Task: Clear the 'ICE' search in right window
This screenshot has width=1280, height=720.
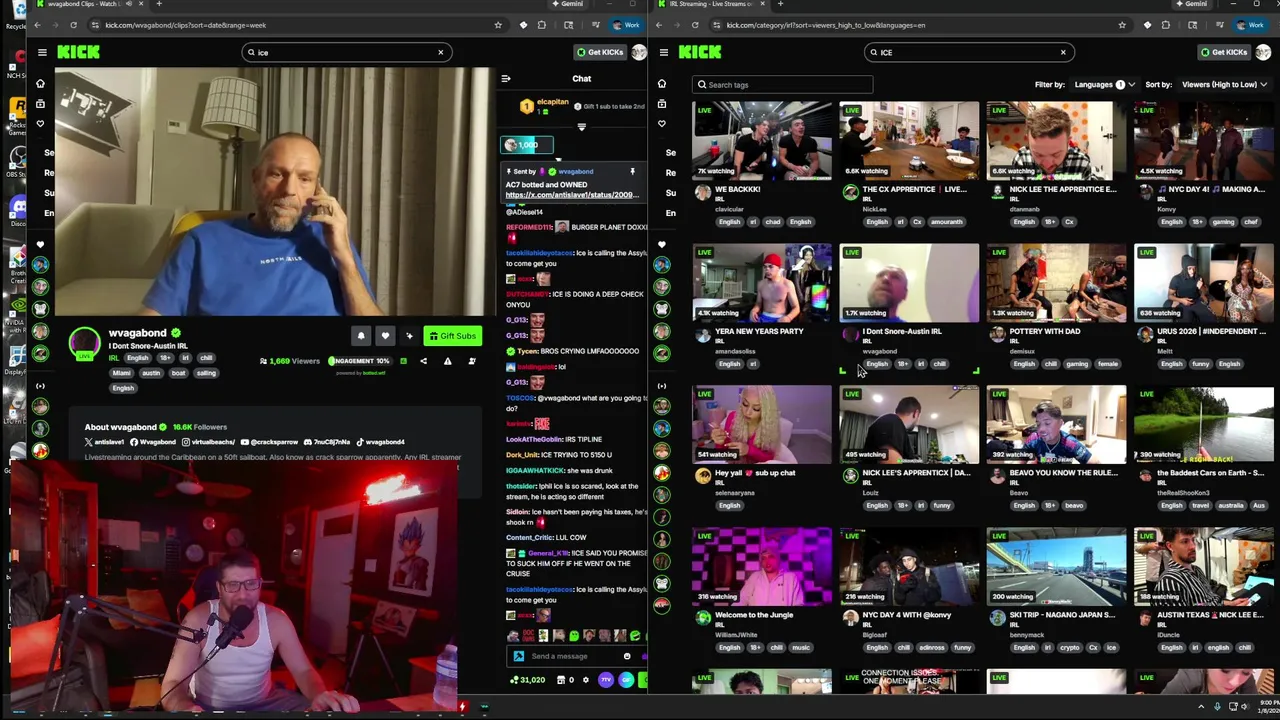Action: coord(1063,52)
